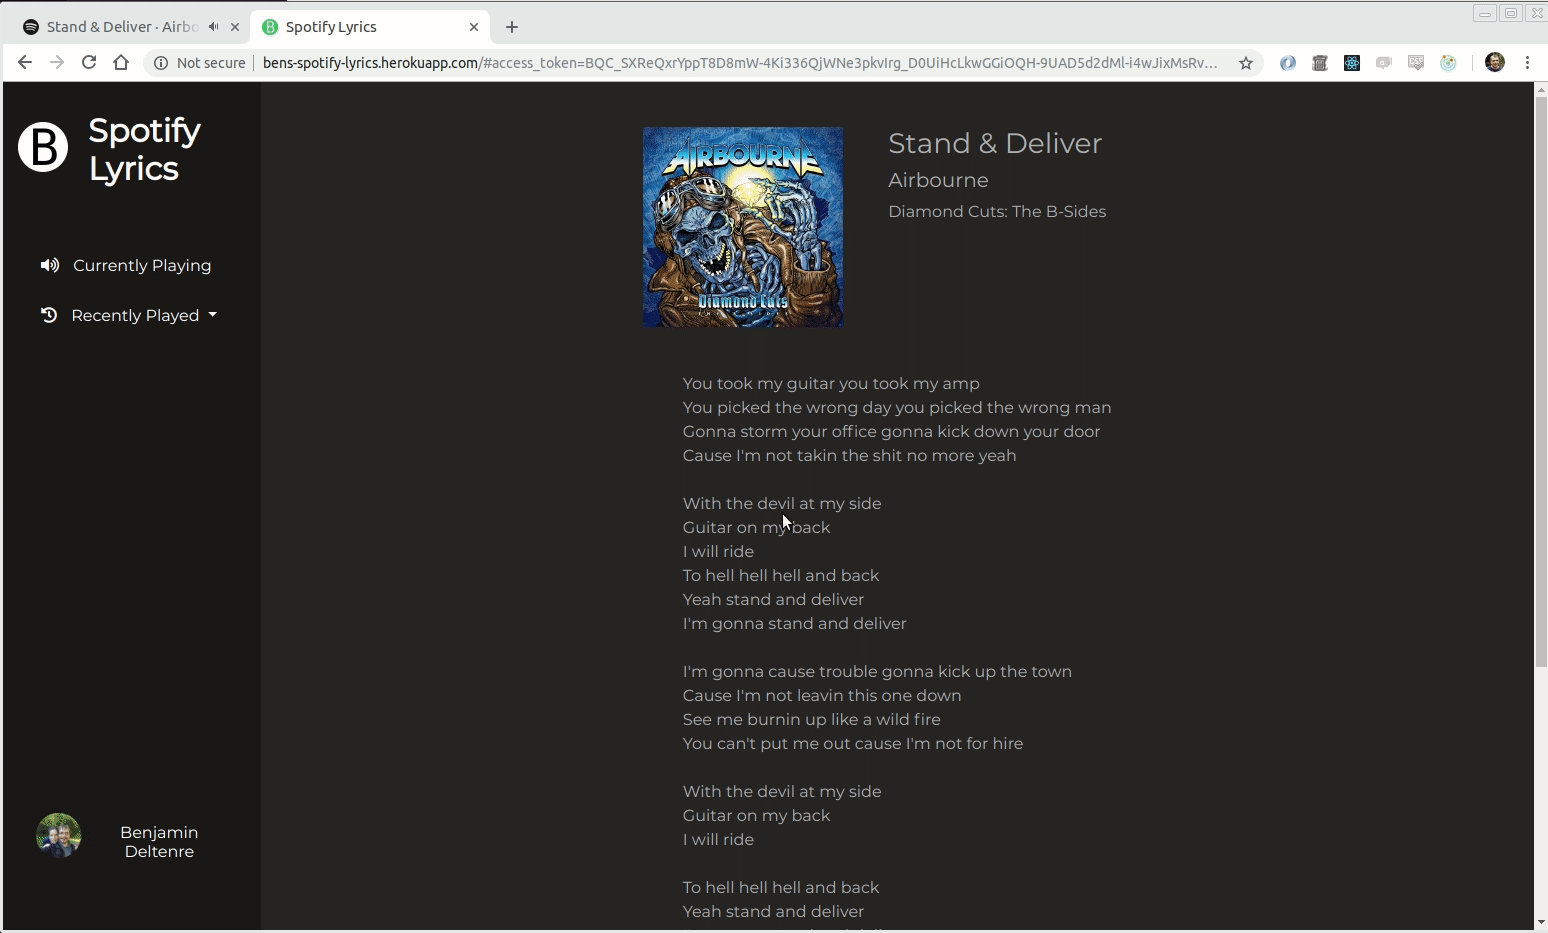This screenshot has width=1548, height=933.
Task: Minimize the browser window
Action: (x=1485, y=13)
